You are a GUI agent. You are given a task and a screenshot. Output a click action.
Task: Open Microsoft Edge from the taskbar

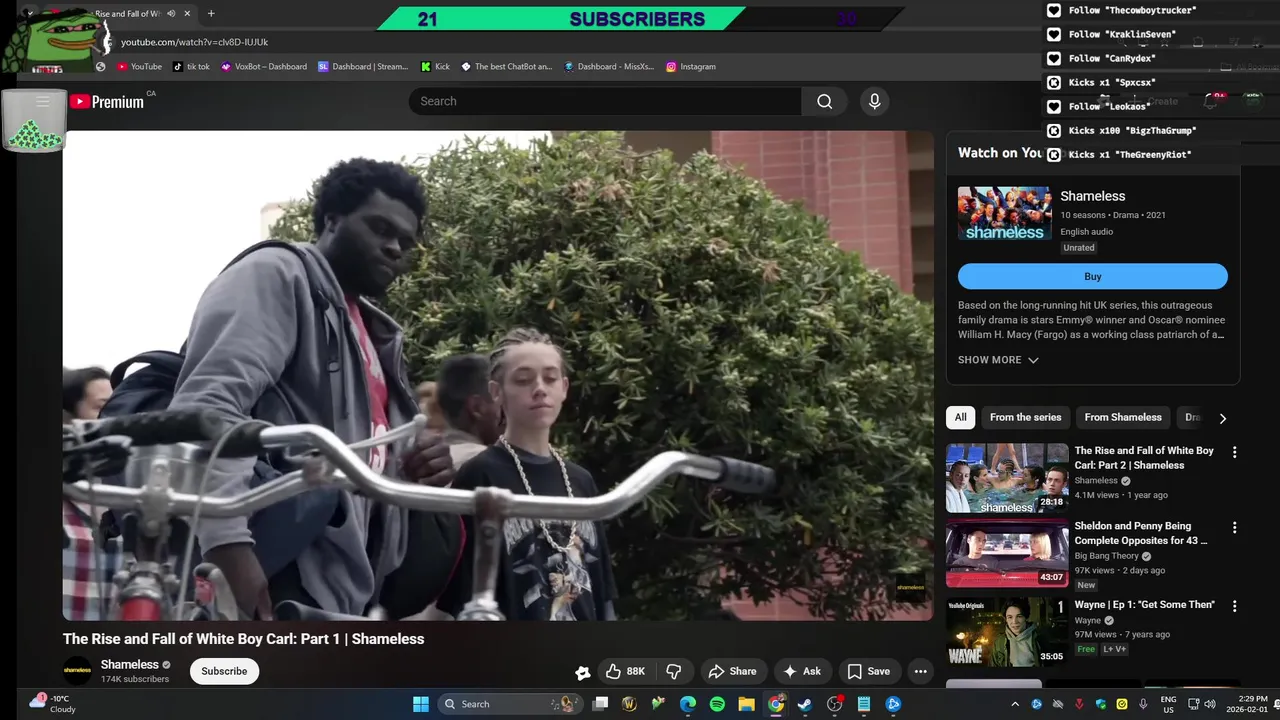point(688,704)
